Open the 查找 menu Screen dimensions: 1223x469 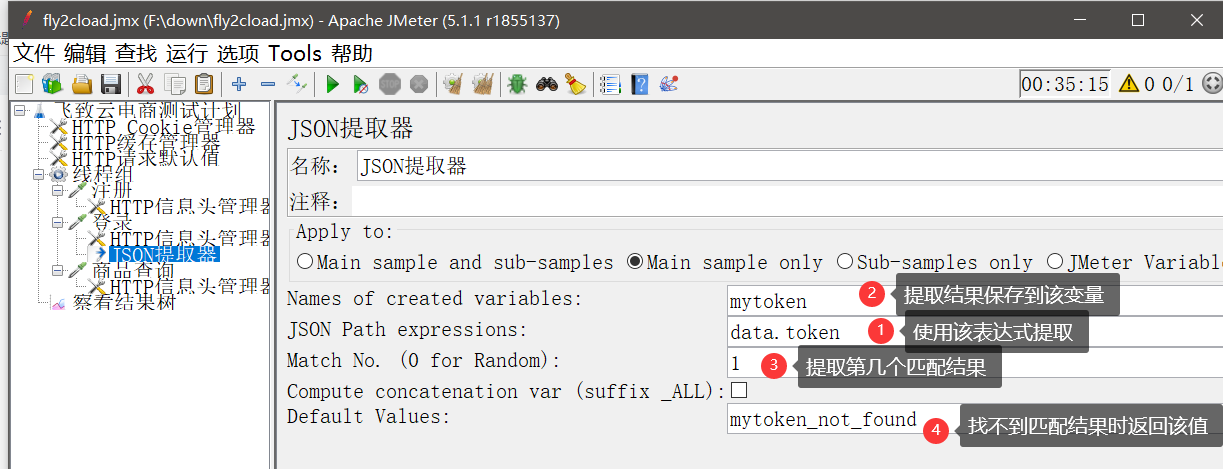pyautogui.click(x=136, y=53)
